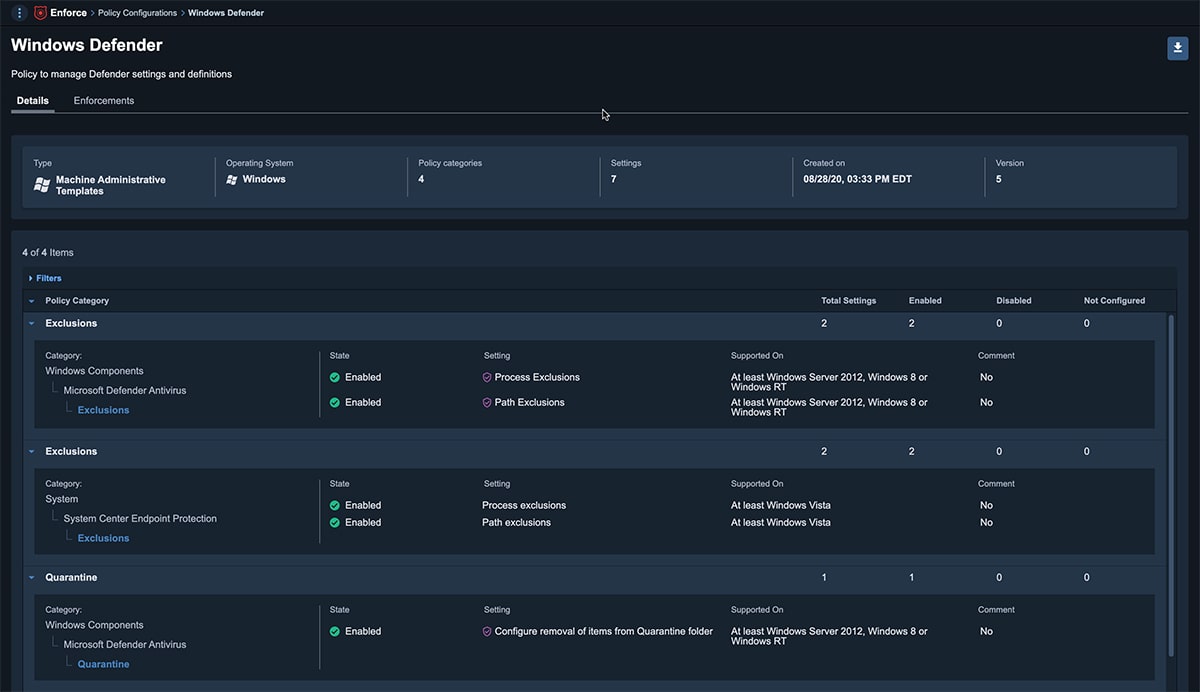The image size is (1200, 692).
Task: Click the Windows logo beside Machine Administrative Templates
Action: click(x=42, y=185)
